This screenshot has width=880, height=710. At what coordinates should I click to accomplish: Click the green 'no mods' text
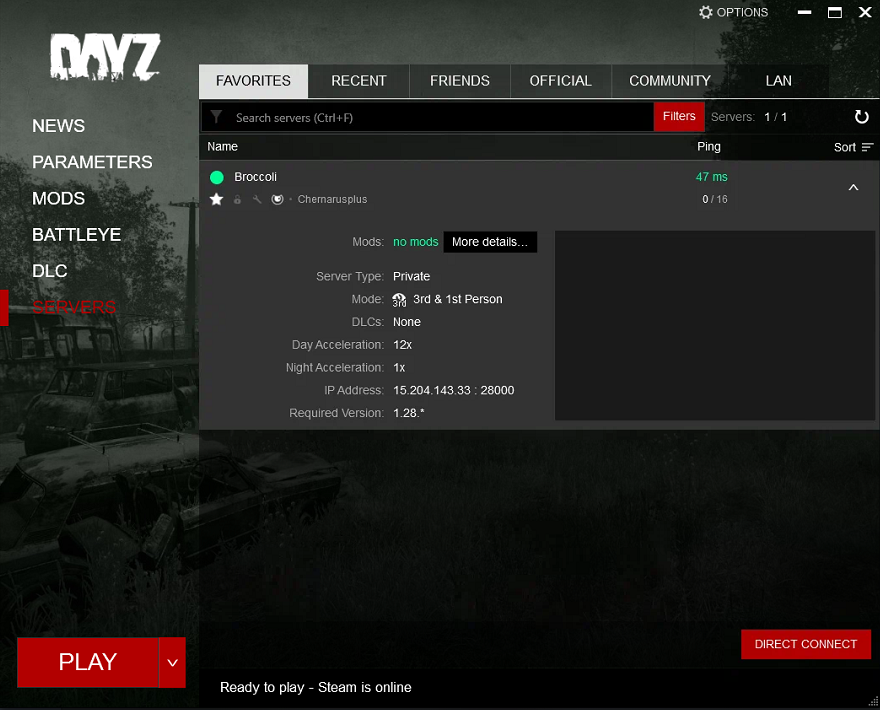click(x=415, y=242)
